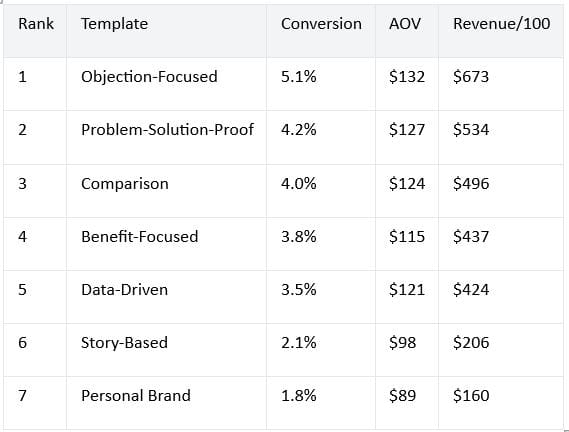Select the Comparison template cell
569x432 pixels.
pos(125,184)
